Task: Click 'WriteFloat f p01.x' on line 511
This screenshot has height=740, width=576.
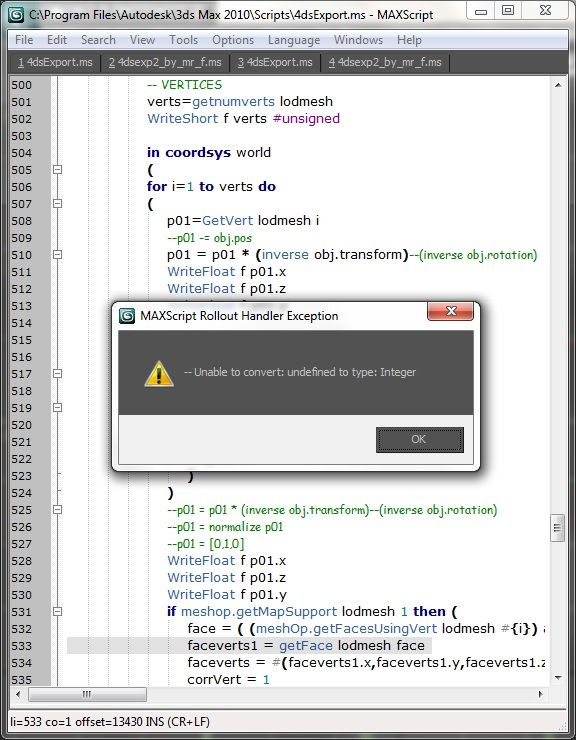Action: pyautogui.click(x=227, y=271)
